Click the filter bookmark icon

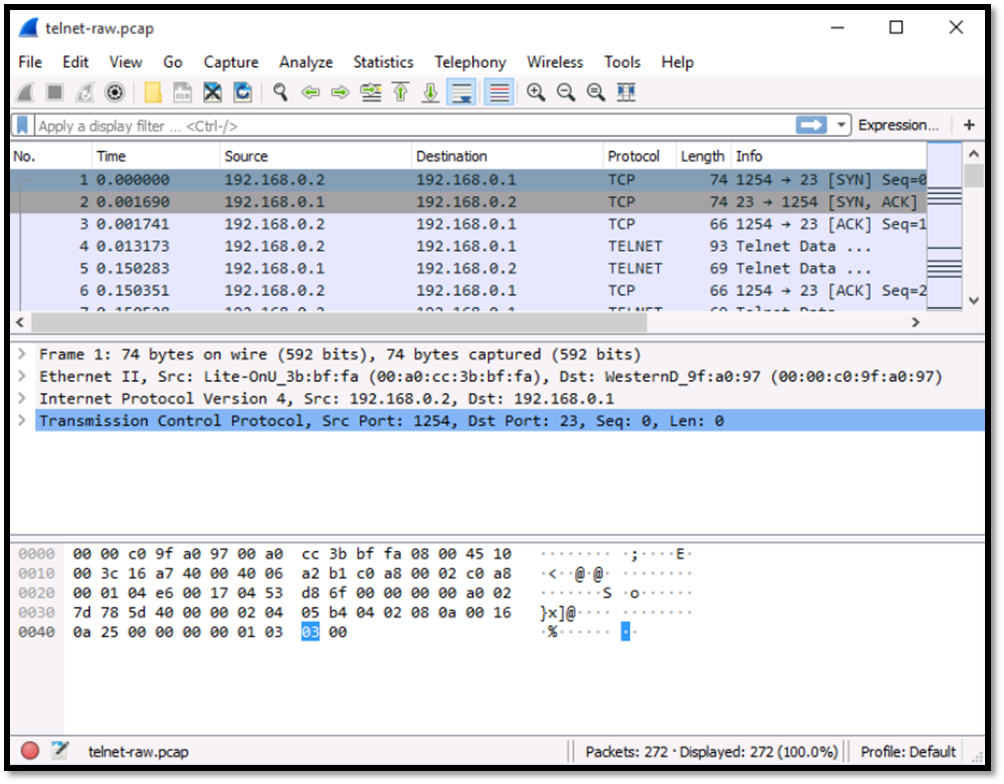click(x=22, y=126)
